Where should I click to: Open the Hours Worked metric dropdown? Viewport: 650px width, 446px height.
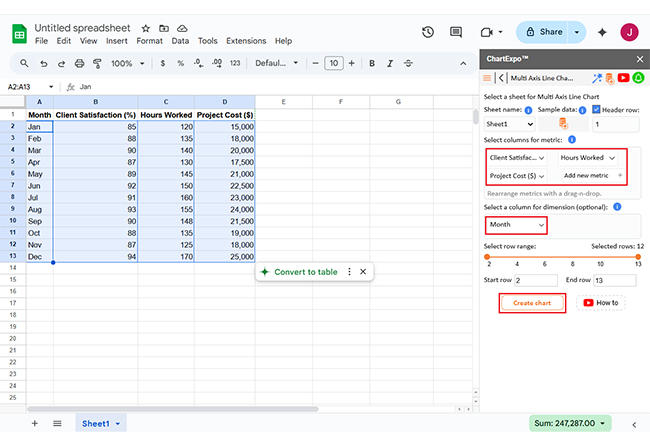coord(587,158)
